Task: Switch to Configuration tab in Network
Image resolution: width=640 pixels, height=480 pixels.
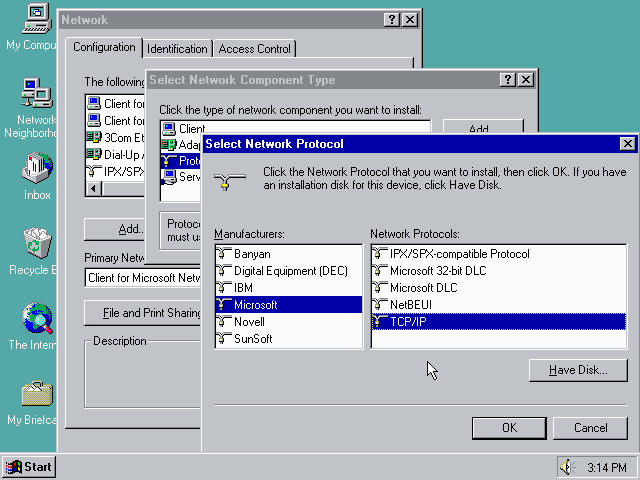Action: coord(104,48)
